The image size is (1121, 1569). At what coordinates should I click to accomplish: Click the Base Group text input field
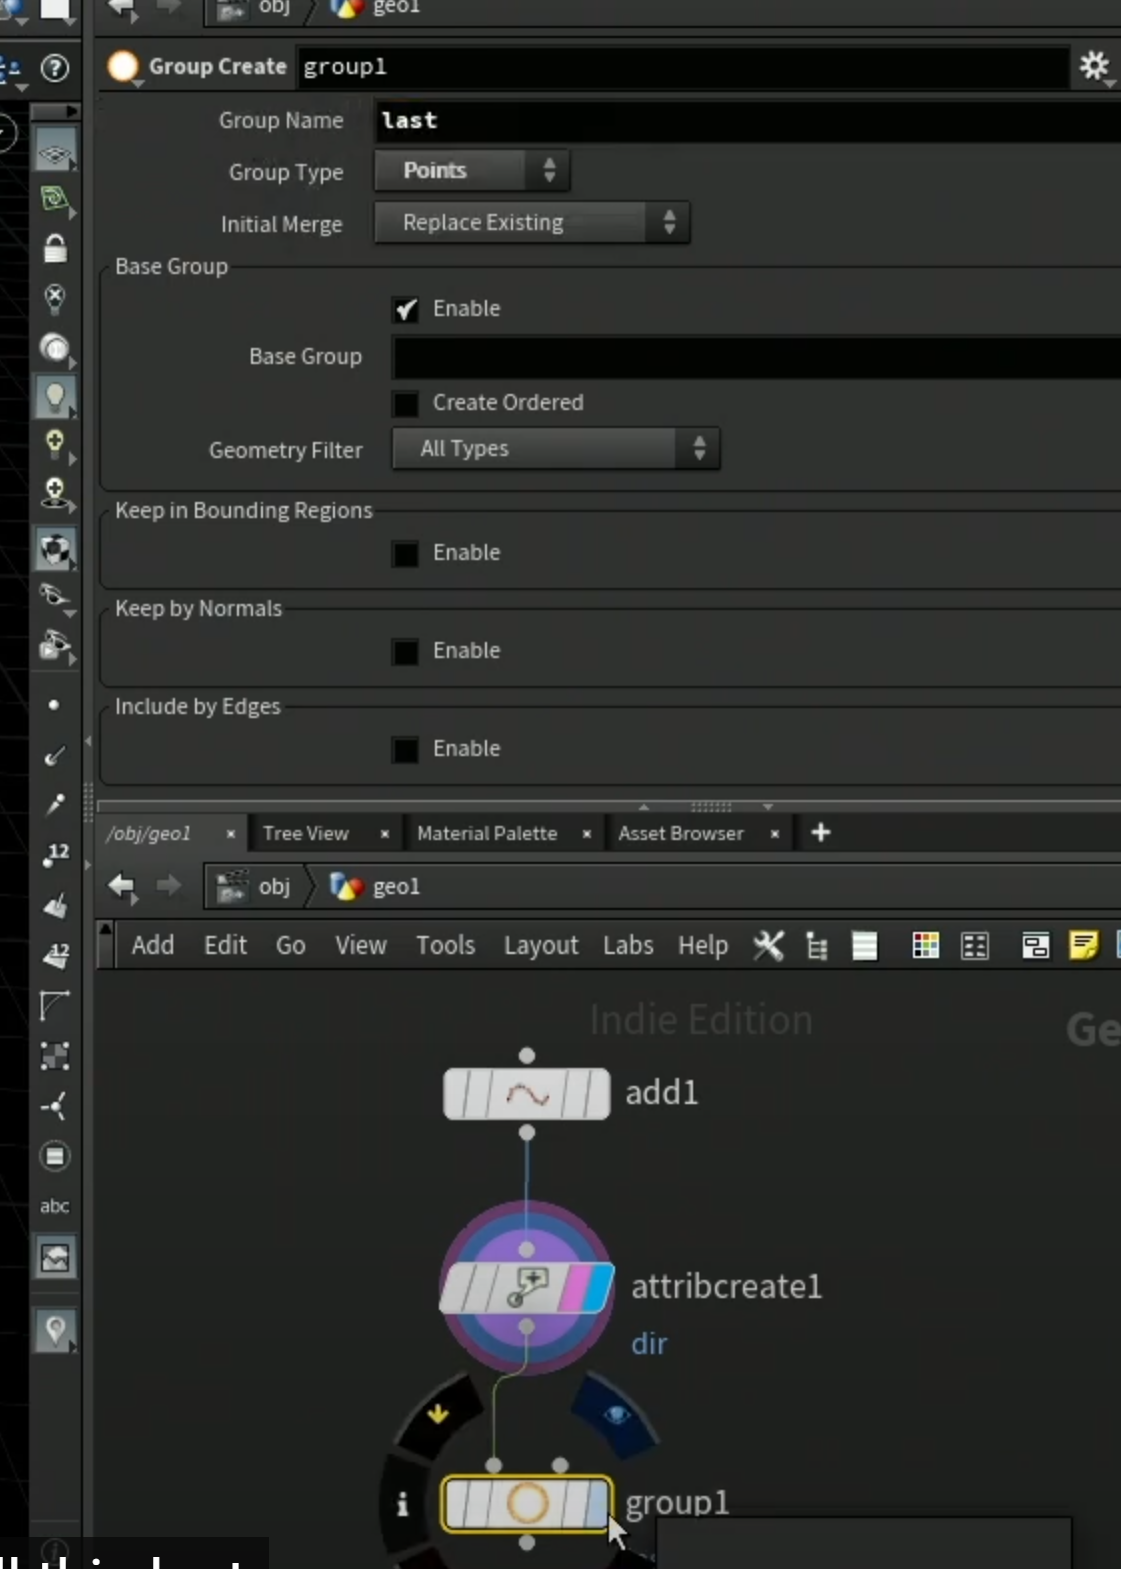pos(756,357)
